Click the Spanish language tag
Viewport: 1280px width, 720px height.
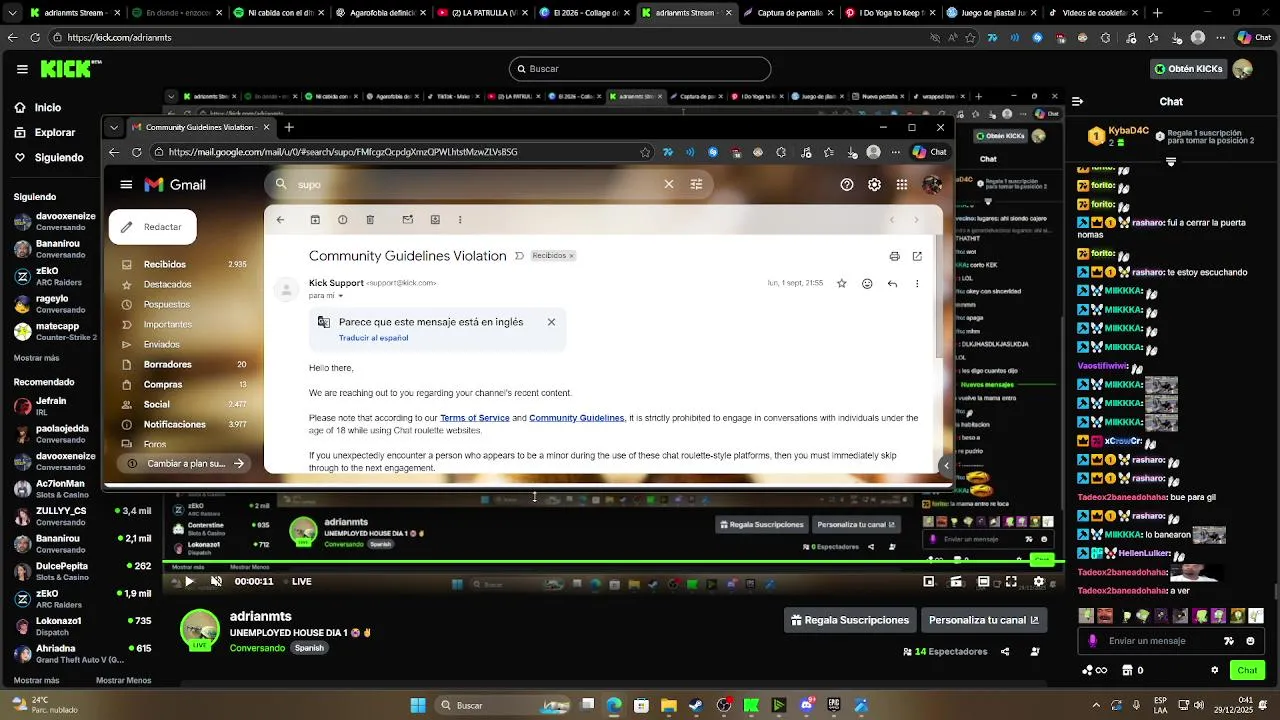[x=309, y=648]
